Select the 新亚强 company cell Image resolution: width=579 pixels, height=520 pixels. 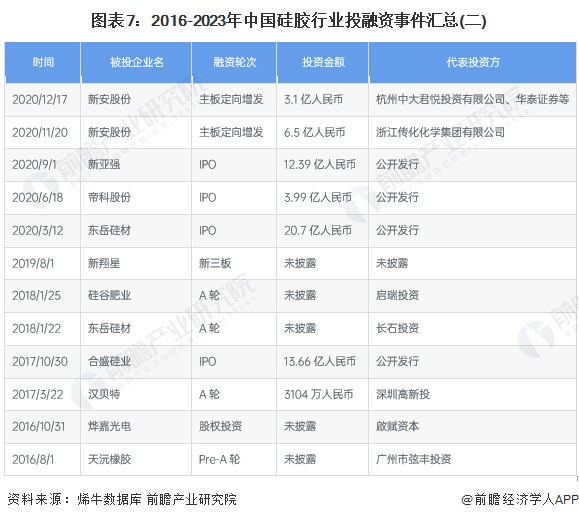click(x=136, y=165)
